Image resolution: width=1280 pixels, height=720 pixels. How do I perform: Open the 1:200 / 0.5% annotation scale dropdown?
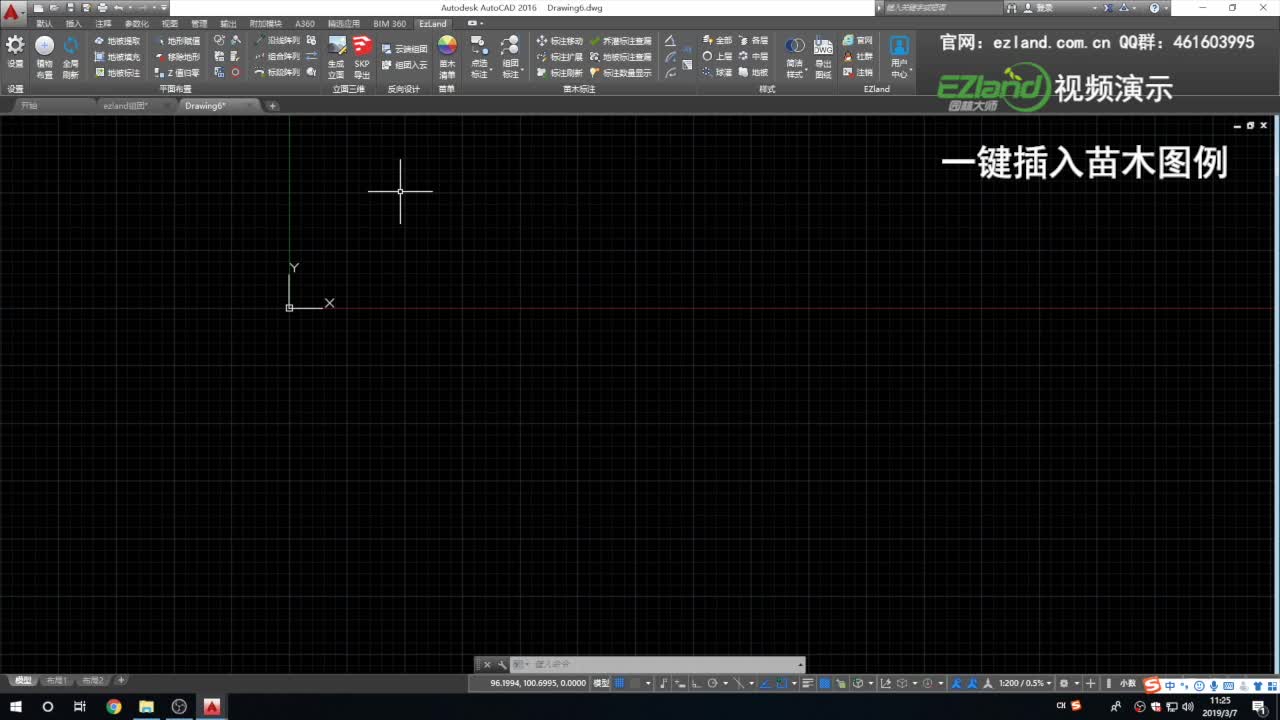coord(1024,683)
